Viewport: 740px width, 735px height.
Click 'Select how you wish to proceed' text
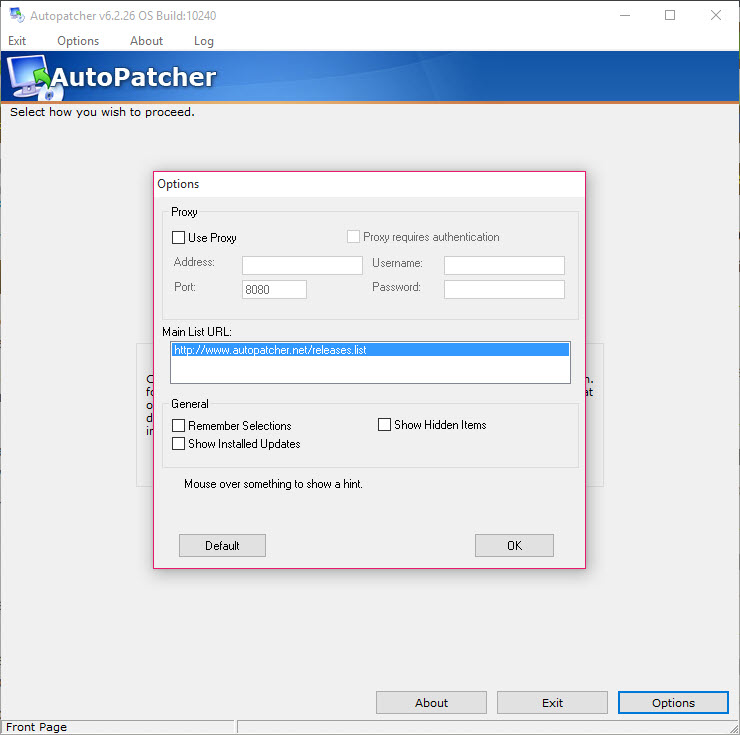(x=102, y=112)
